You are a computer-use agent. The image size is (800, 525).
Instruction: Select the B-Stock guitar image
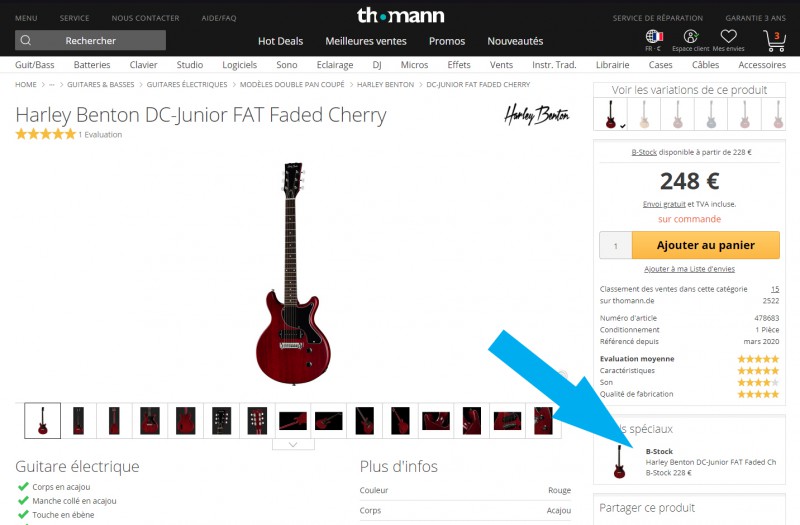619,461
